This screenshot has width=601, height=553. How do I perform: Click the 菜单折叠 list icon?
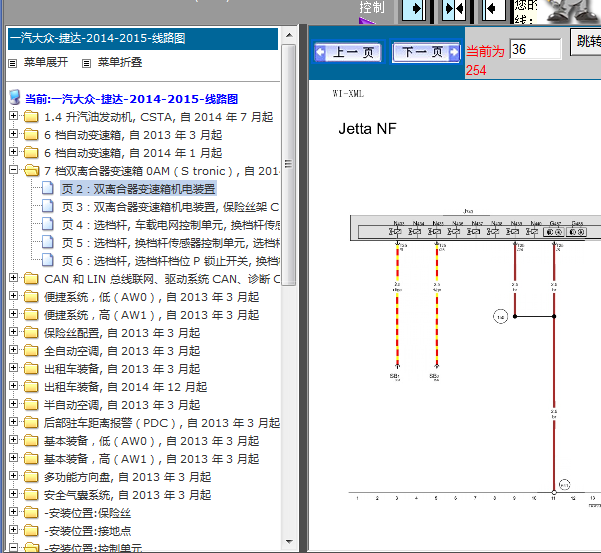click(x=87, y=63)
